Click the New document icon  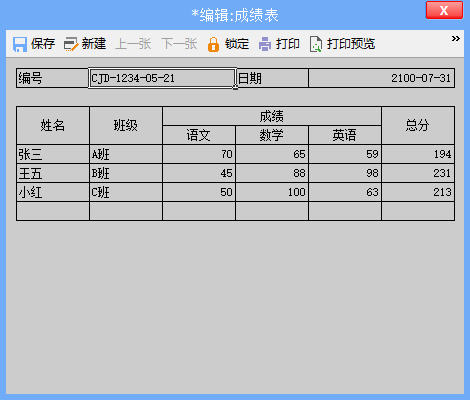[x=71, y=44]
